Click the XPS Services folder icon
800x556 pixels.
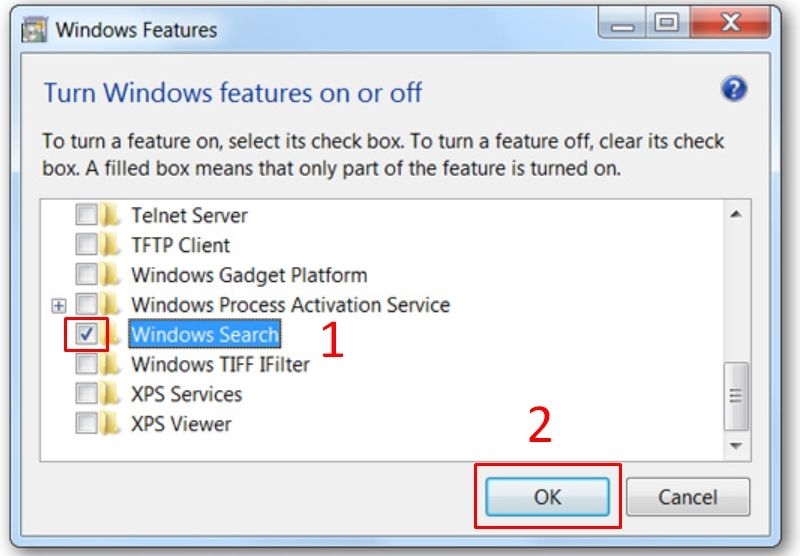pos(112,394)
